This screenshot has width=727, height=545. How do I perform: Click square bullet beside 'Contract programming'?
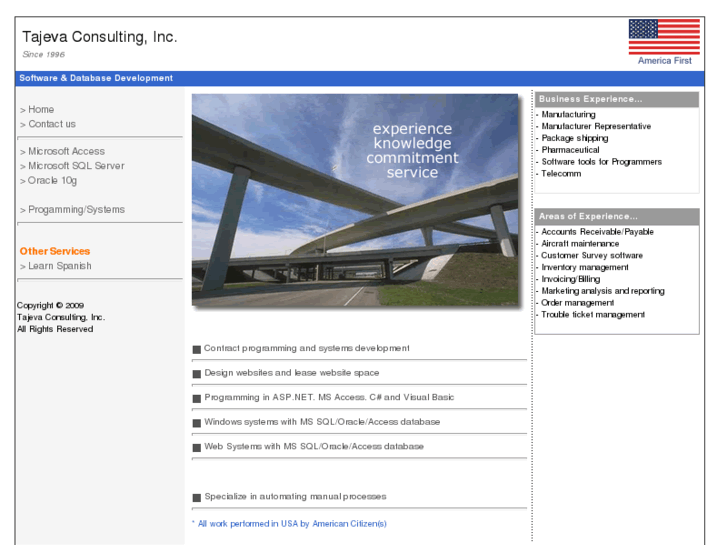(x=197, y=350)
